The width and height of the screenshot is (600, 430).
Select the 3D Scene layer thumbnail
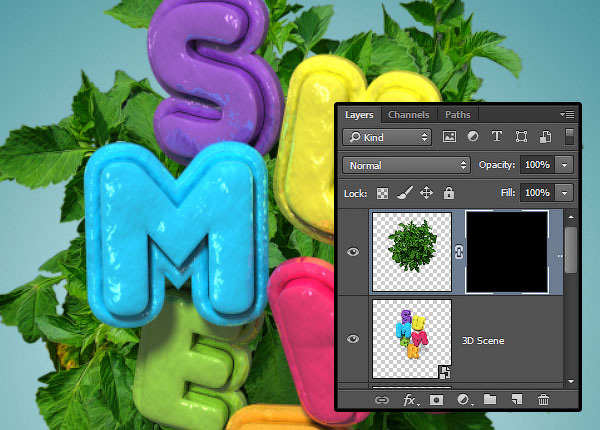412,339
